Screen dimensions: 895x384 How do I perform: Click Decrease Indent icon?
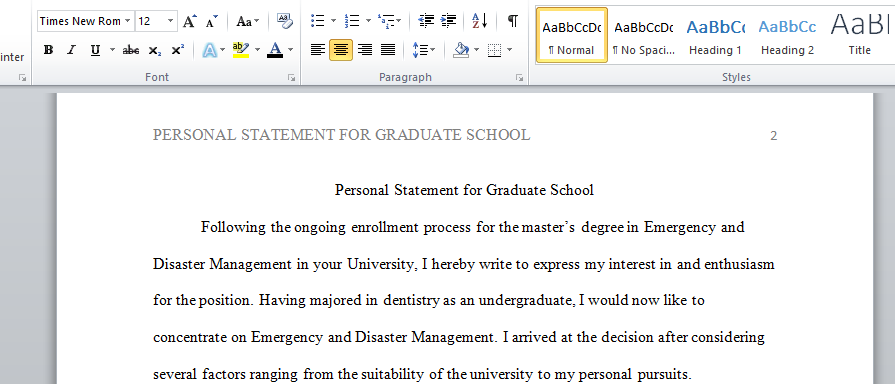coord(426,22)
